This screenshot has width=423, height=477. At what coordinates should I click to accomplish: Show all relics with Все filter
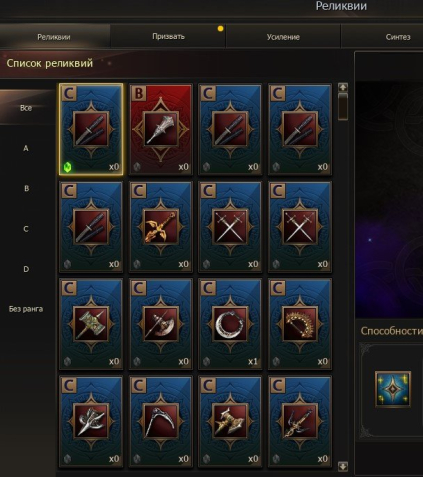[26, 108]
